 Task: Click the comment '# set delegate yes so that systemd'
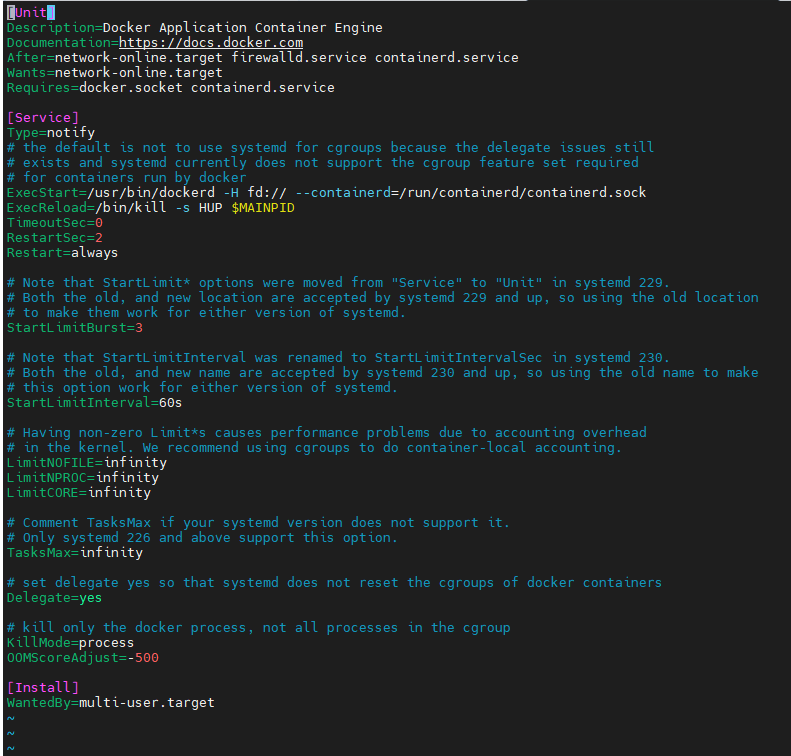(x=334, y=583)
